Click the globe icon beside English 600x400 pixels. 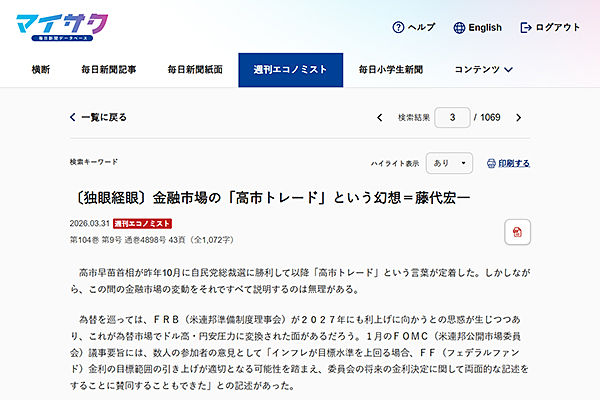click(x=459, y=27)
